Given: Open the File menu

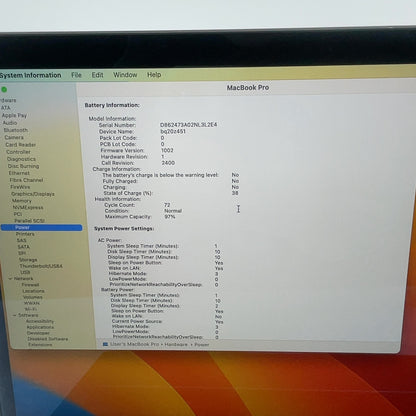Looking at the screenshot, I should pos(76,75).
